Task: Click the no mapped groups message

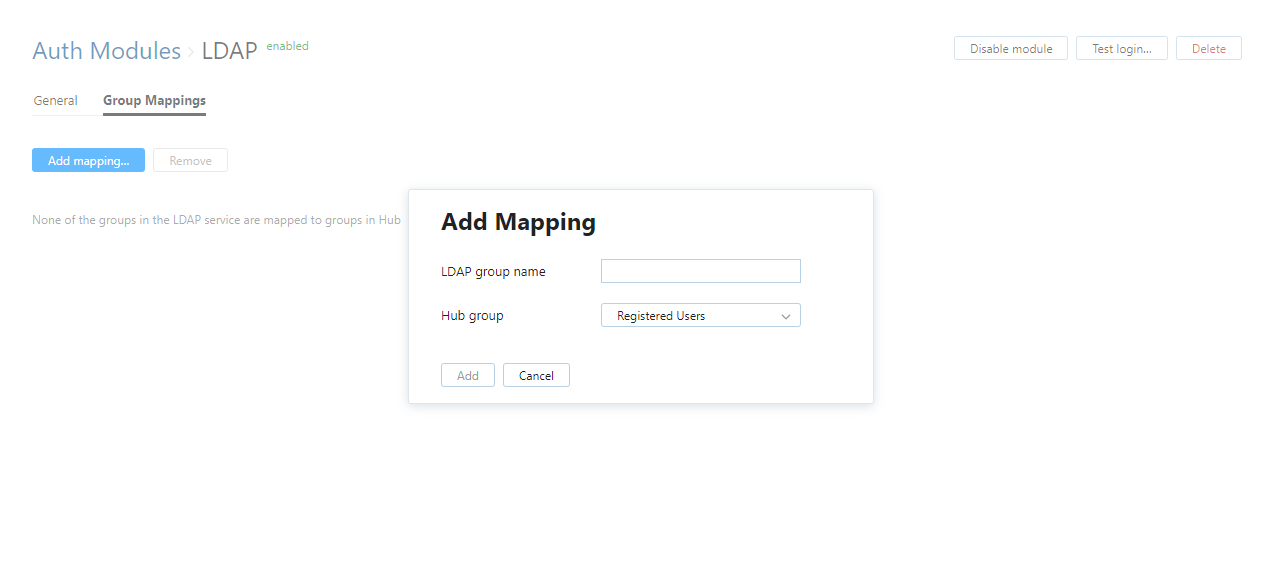Action: (216, 220)
